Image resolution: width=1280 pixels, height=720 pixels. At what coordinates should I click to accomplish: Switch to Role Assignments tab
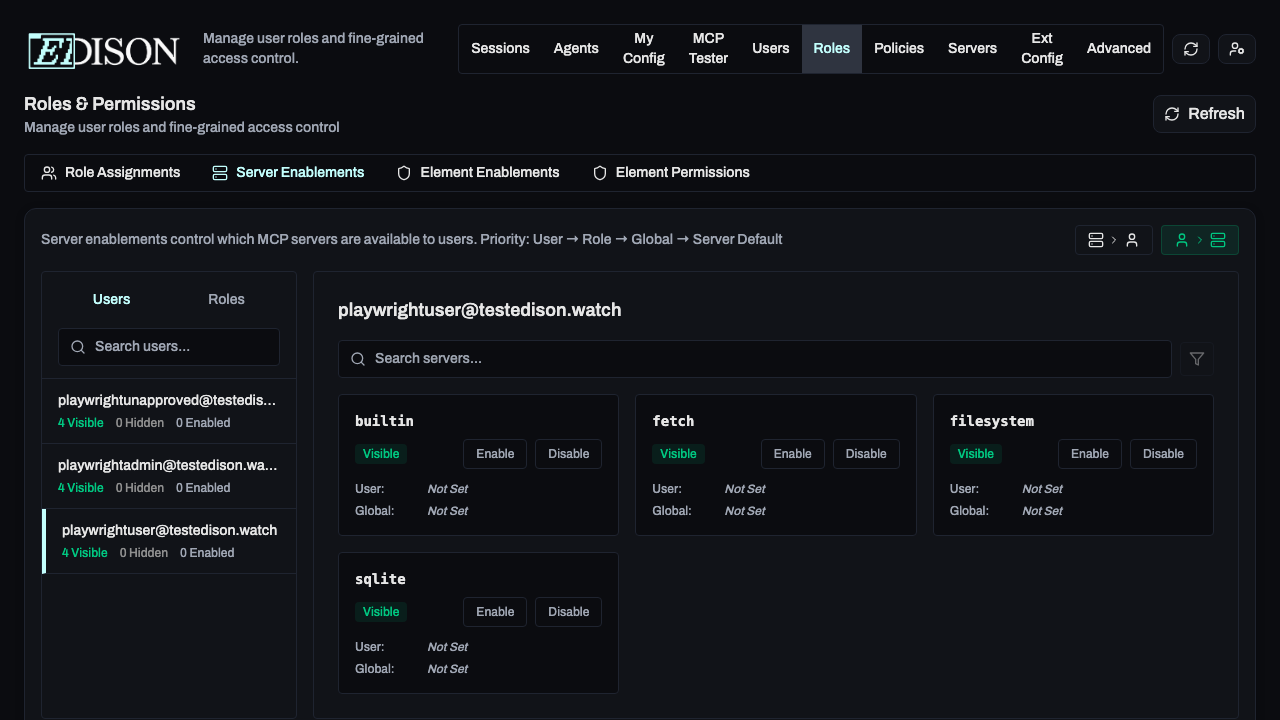click(x=111, y=173)
